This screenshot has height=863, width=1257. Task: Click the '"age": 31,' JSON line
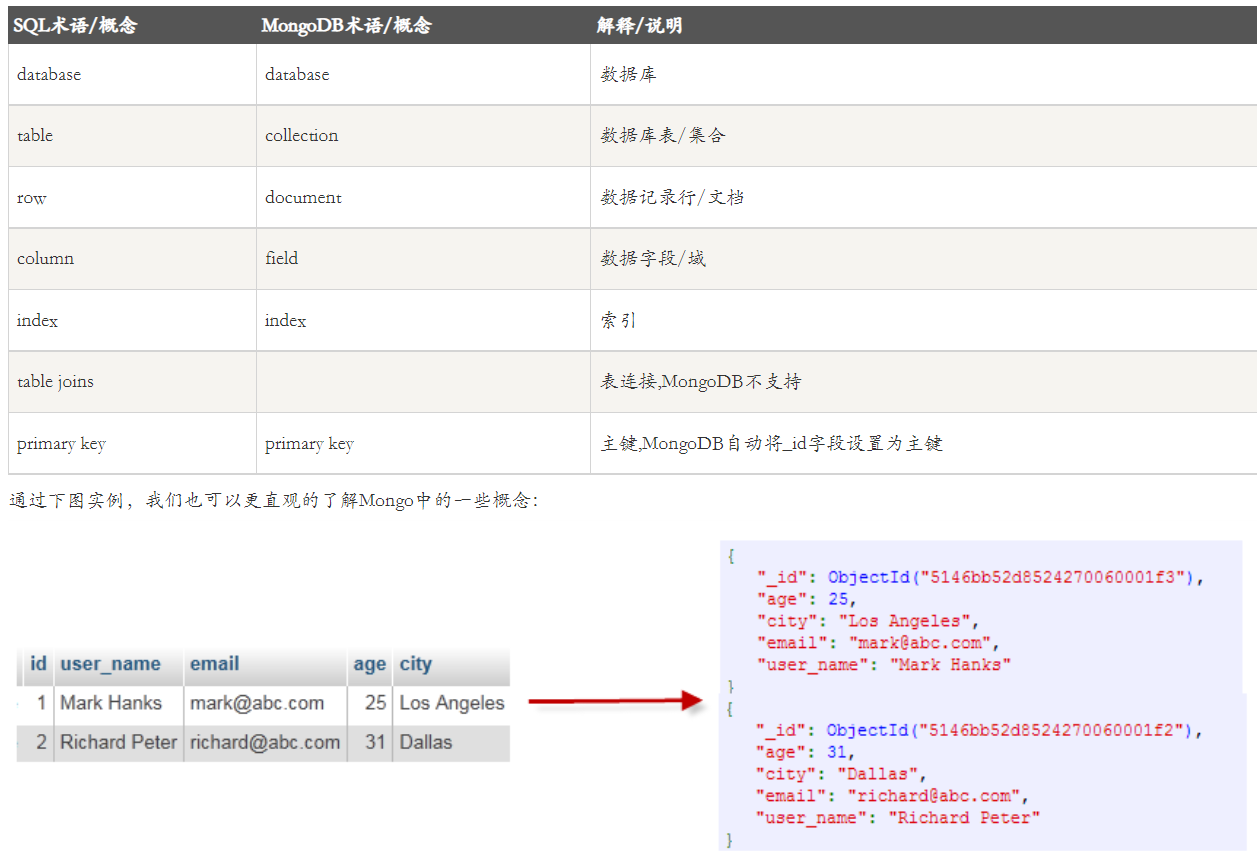[x=806, y=752]
